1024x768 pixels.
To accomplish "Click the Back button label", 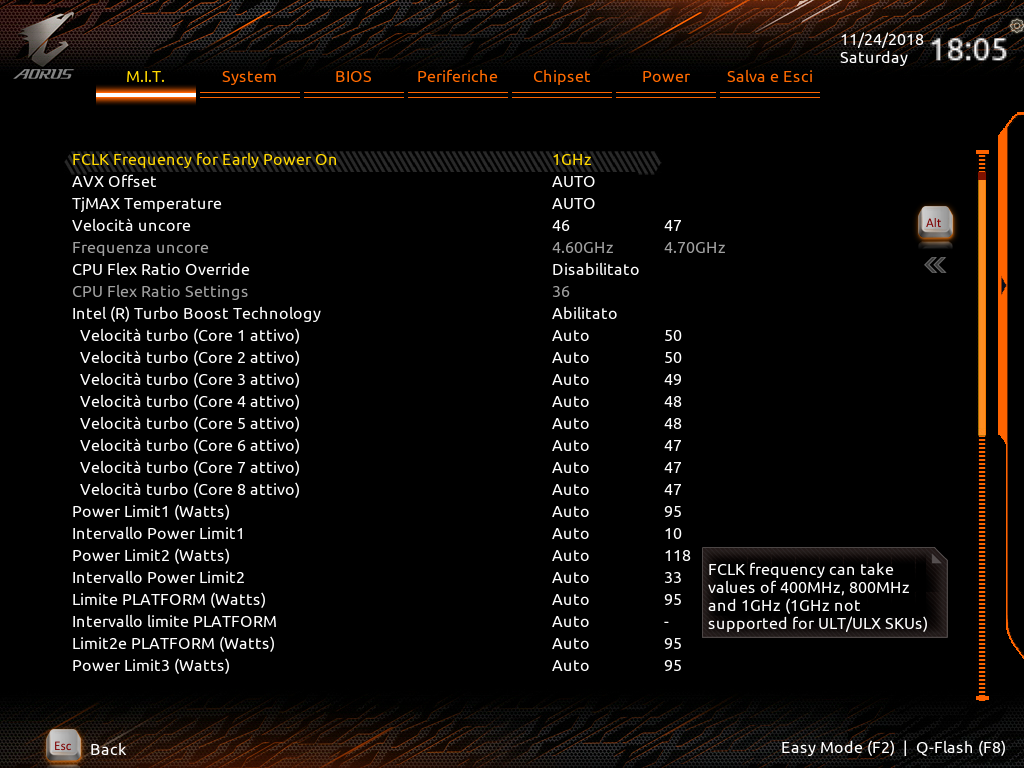I will point(108,750).
